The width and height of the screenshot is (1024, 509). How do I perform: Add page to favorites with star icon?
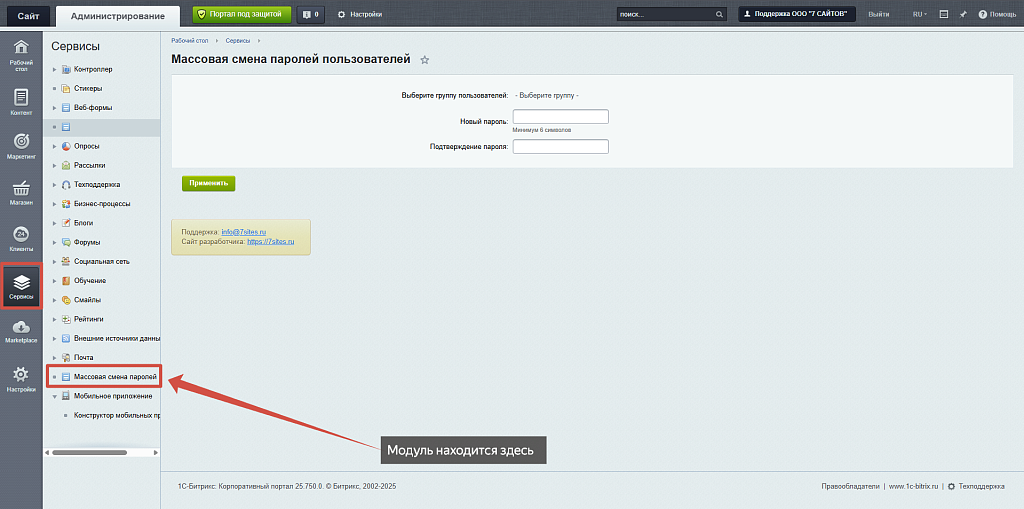tap(424, 60)
